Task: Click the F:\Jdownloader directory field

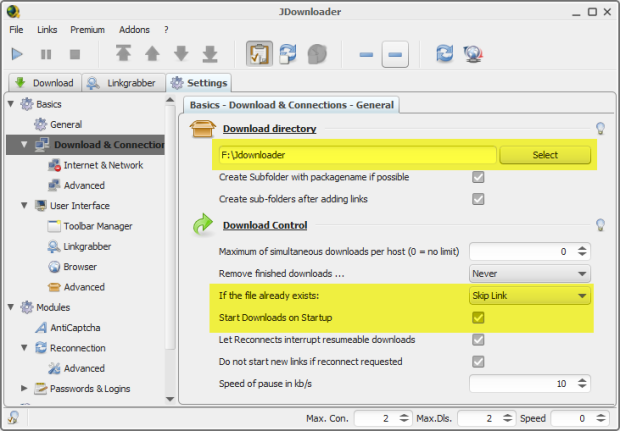Action: [x=357, y=155]
